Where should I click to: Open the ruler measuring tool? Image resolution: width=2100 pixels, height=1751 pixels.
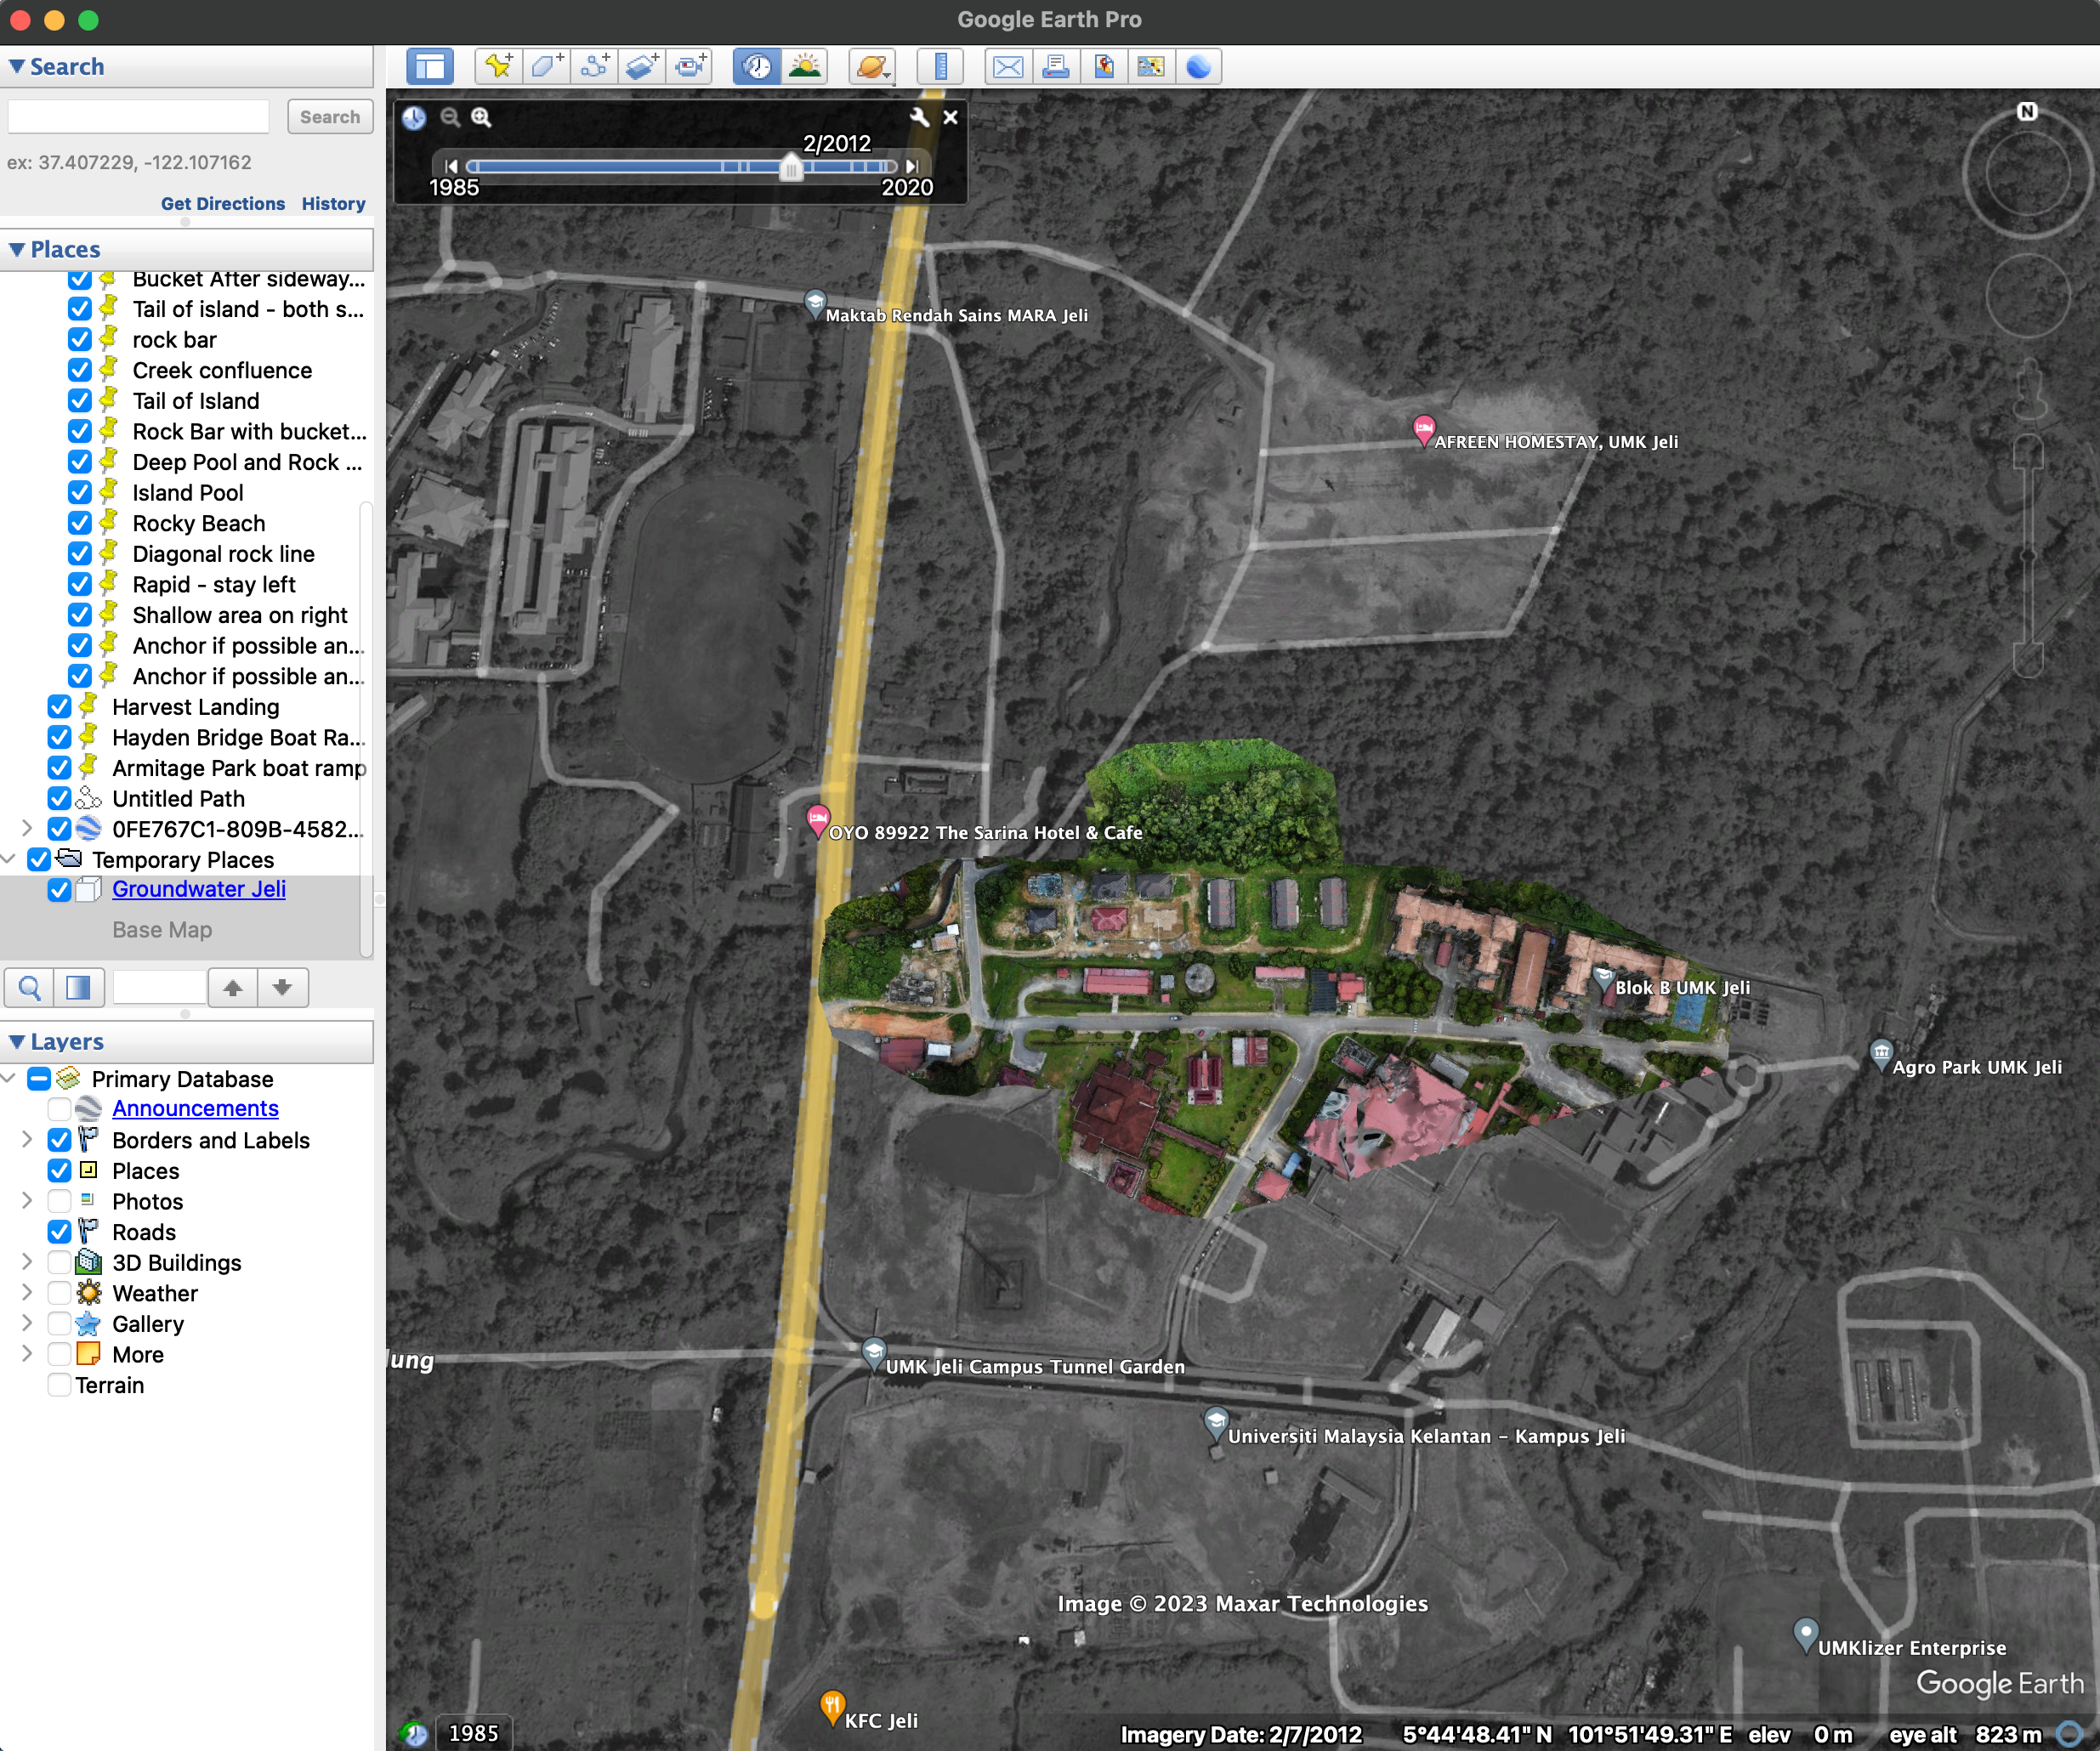[x=940, y=67]
